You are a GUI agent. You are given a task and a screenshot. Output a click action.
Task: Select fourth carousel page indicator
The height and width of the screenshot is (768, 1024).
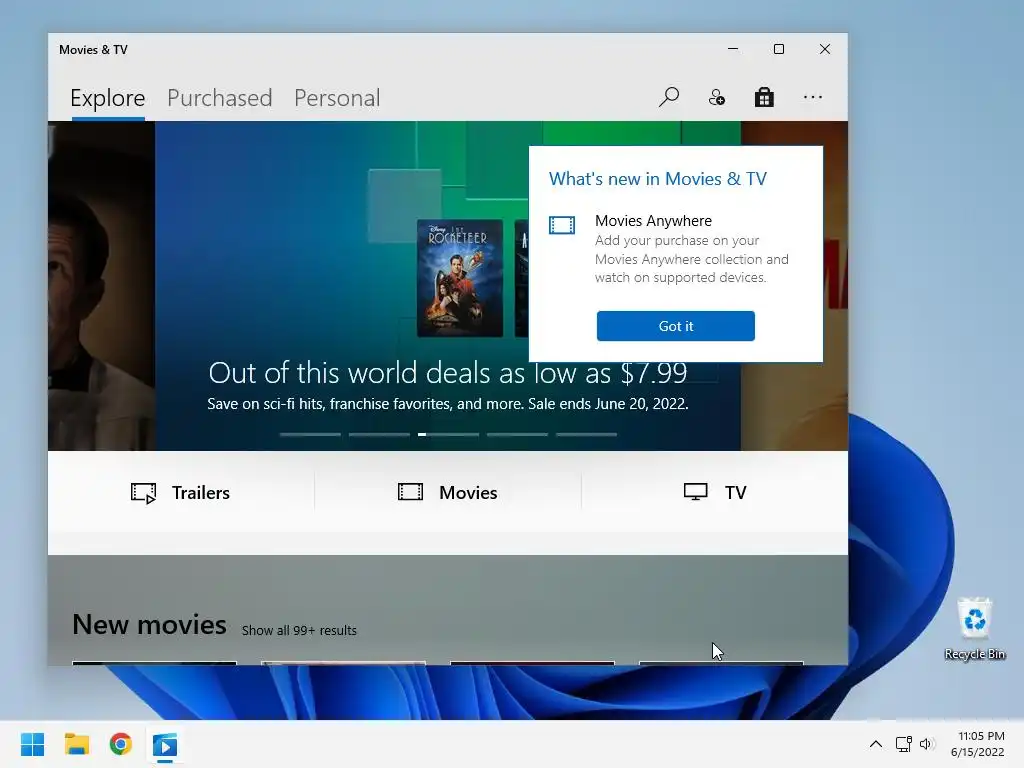click(x=517, y=434)
